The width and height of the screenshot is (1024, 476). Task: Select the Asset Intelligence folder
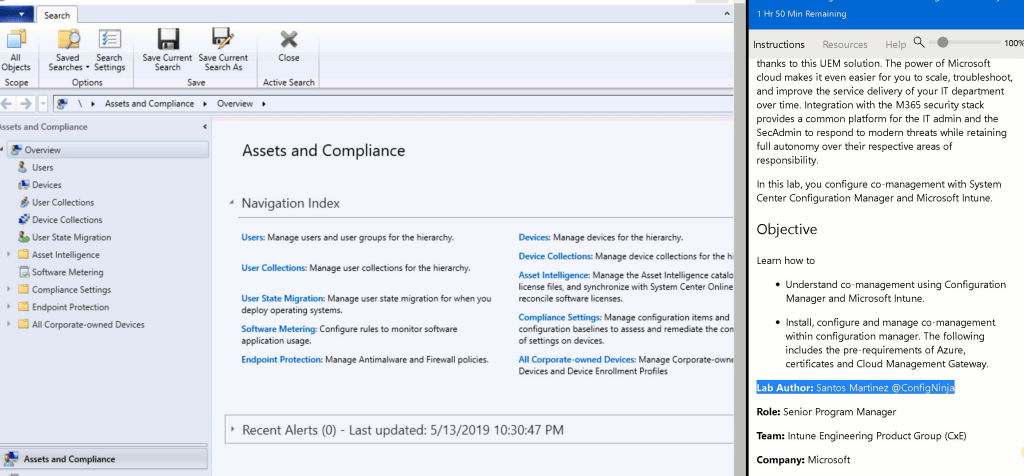tap(65, 255)
